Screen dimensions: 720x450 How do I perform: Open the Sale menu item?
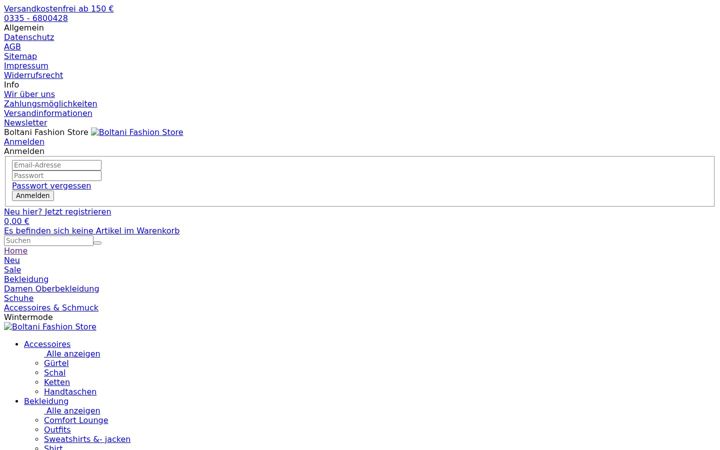point(12,270)
